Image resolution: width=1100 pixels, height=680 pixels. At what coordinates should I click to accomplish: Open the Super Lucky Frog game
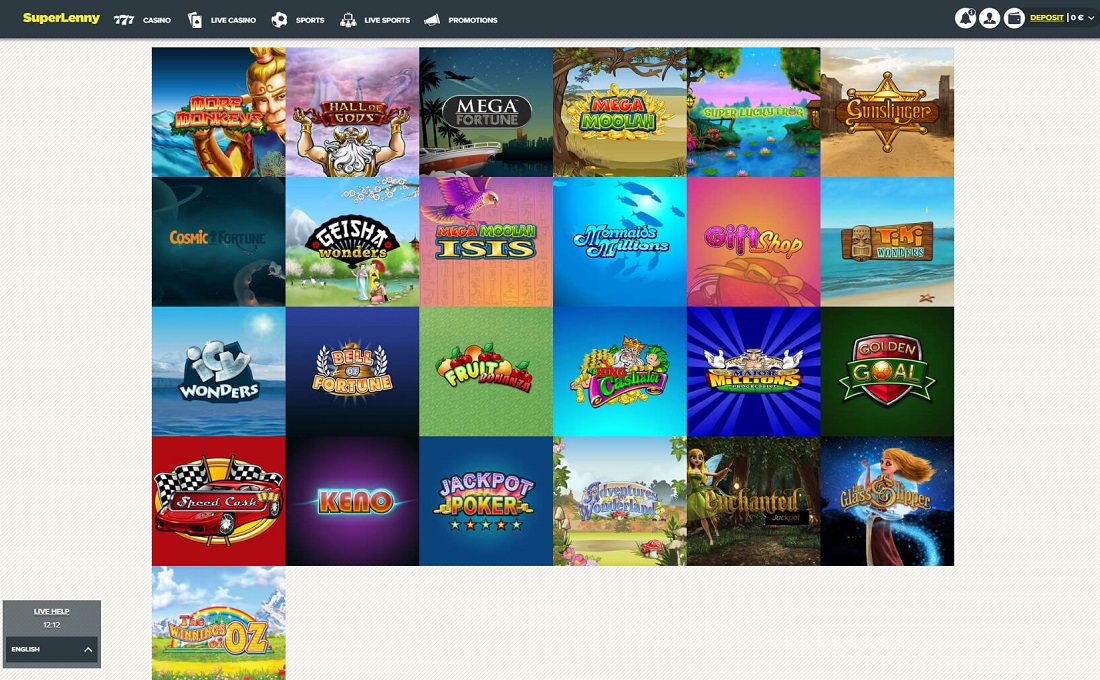tap(753, 112)
